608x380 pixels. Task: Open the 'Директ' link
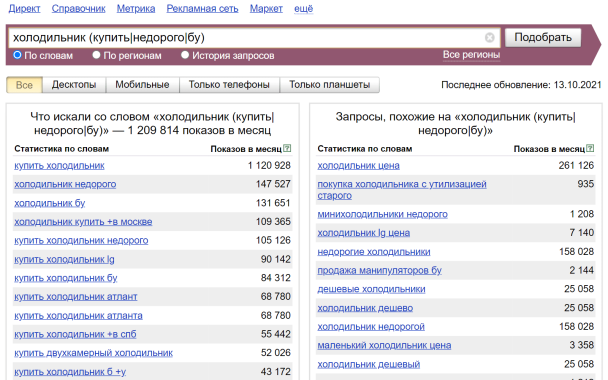[24, 9]
